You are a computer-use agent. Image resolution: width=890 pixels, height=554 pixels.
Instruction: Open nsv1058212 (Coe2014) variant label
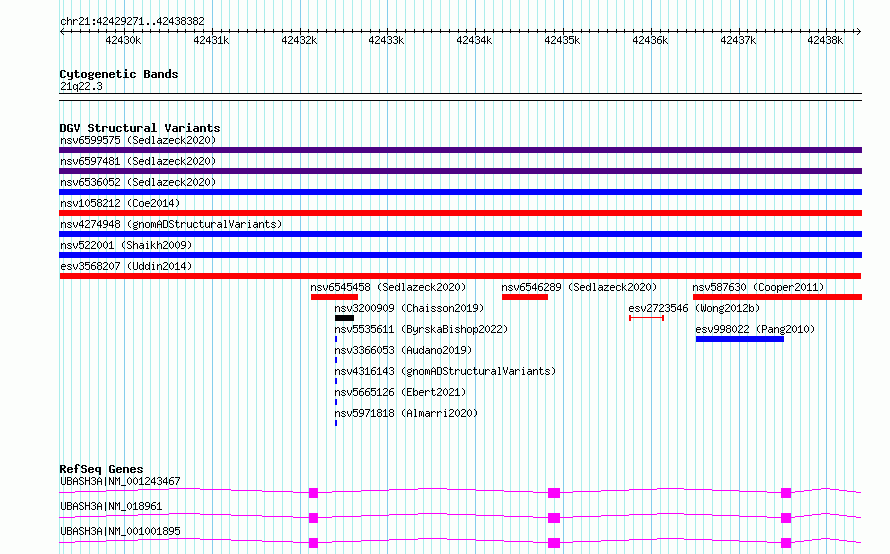[120, 203]
